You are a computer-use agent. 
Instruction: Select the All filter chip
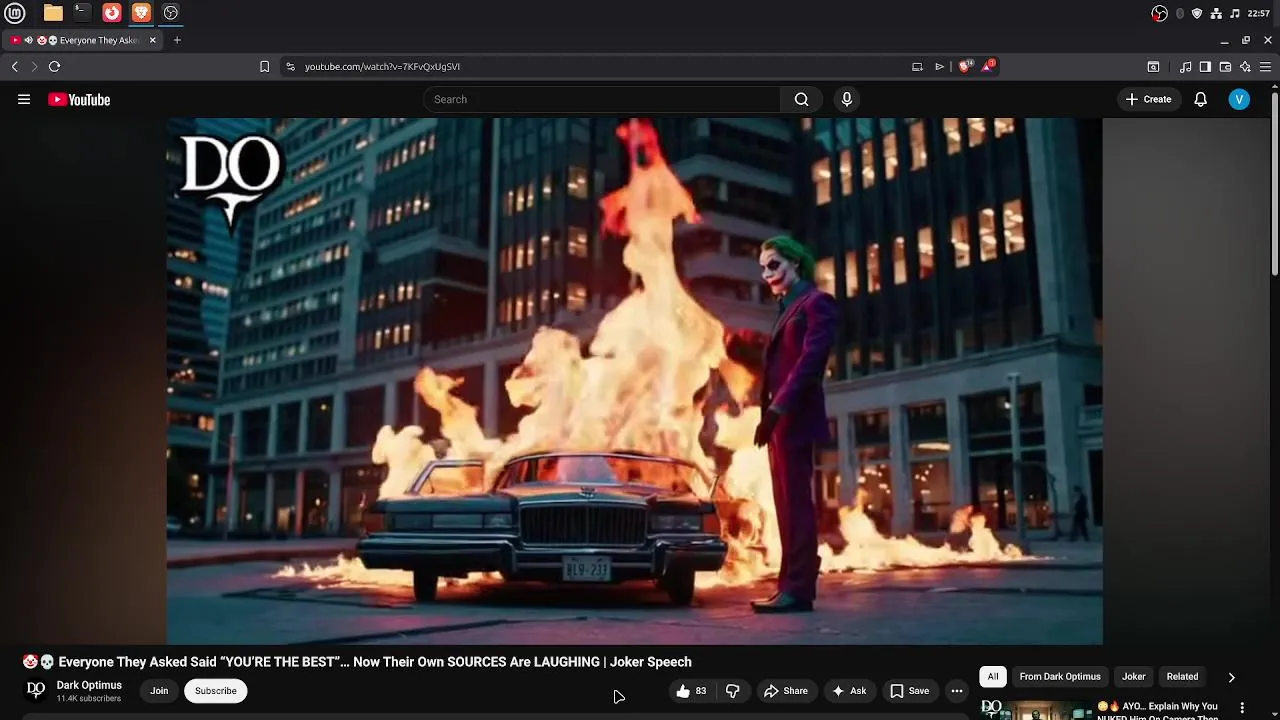point(993,677)
